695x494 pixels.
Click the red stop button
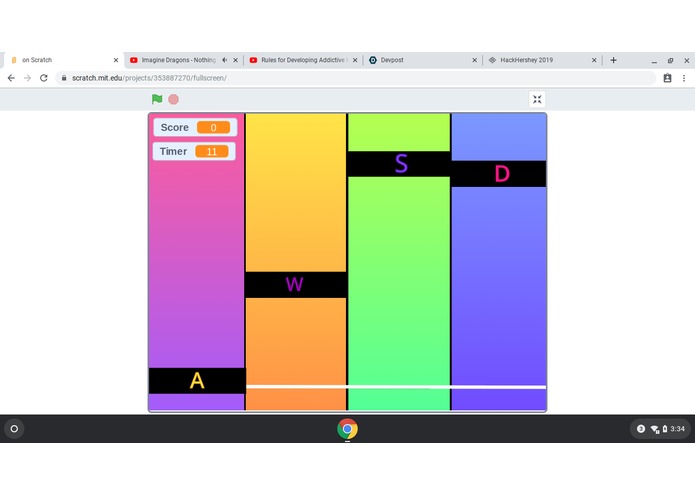tap(174, 99)
